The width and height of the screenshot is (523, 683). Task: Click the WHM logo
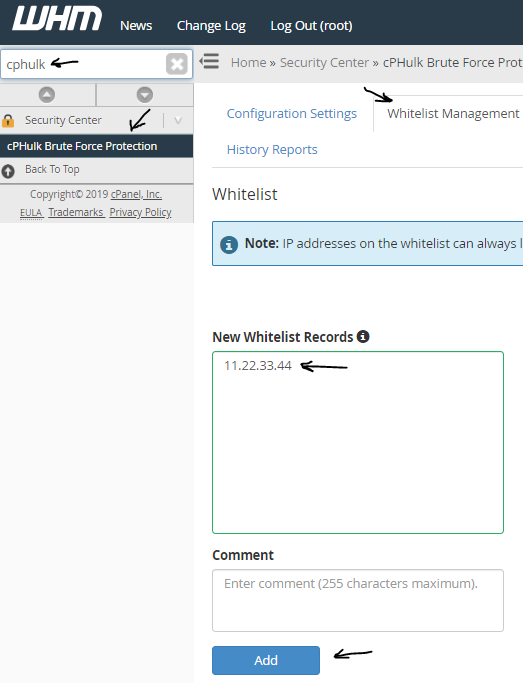point(57,19)
